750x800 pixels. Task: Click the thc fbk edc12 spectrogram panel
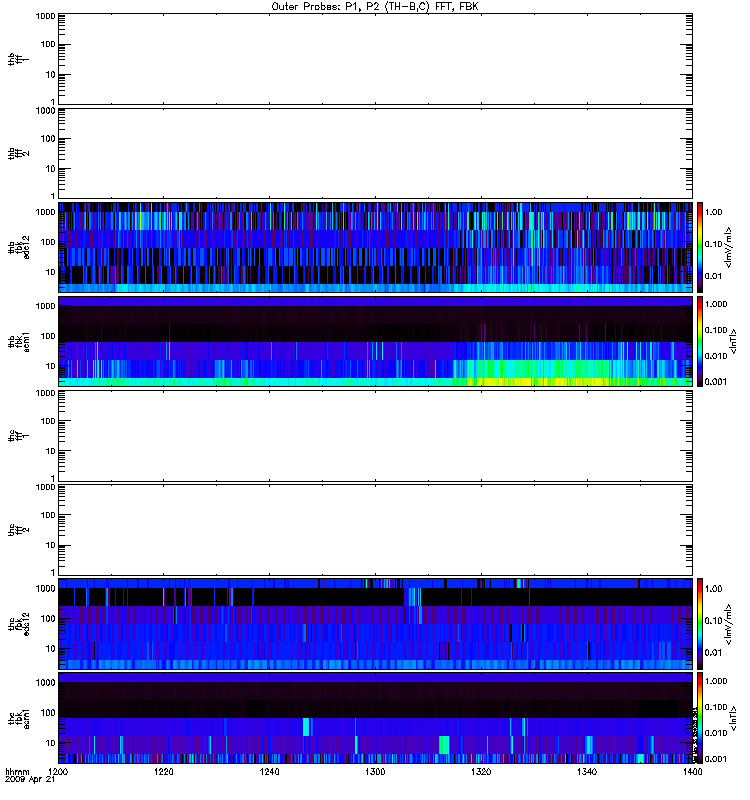[x=376, y=623]
